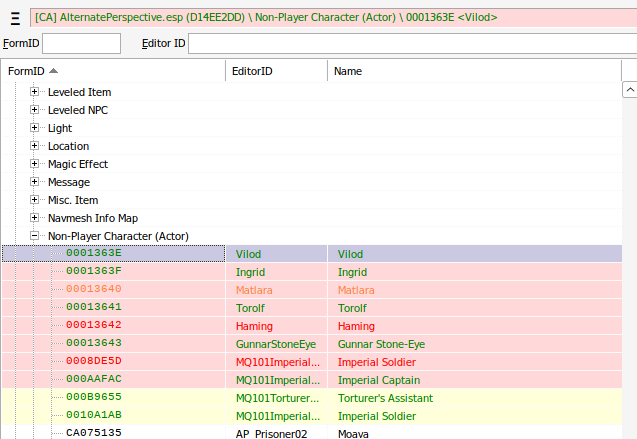Click the AP_Prisoner02 EditorID cell

tap(276, 433)
